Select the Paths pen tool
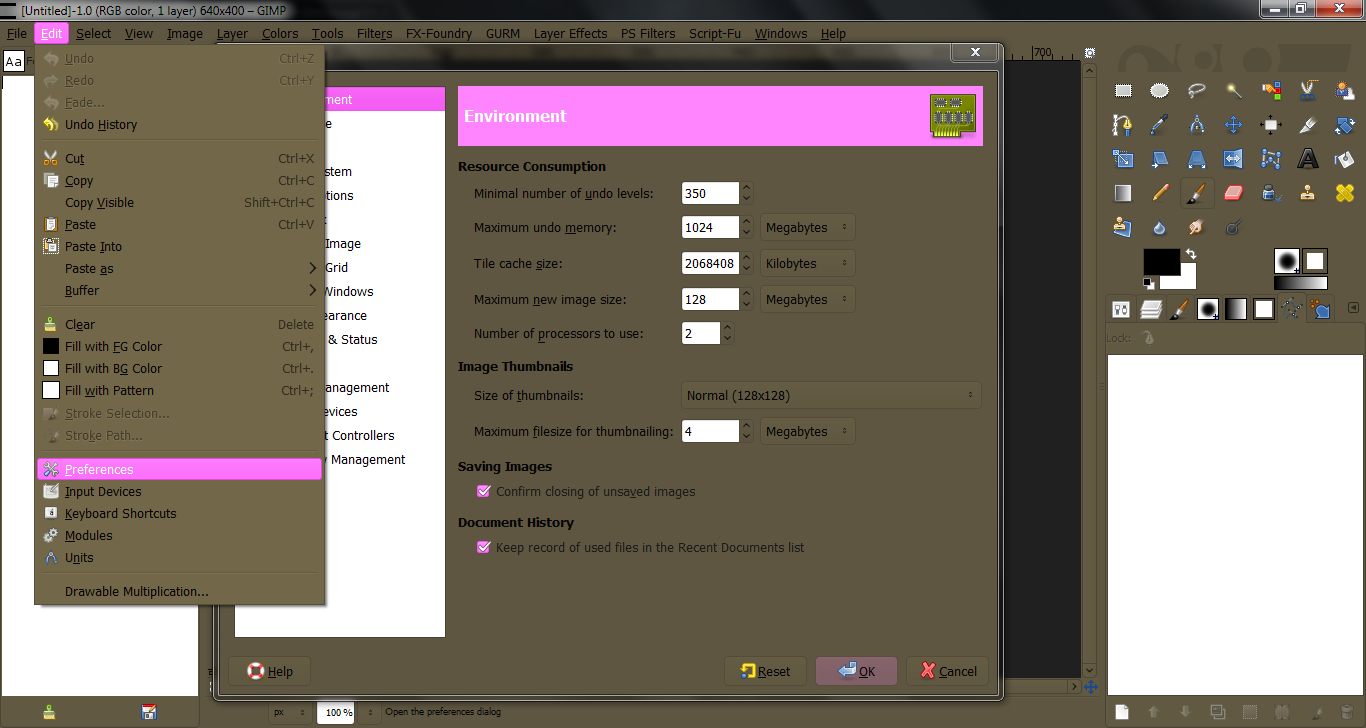The width and height of the screenshot is (1366, 728). (x=1123, y=125)
